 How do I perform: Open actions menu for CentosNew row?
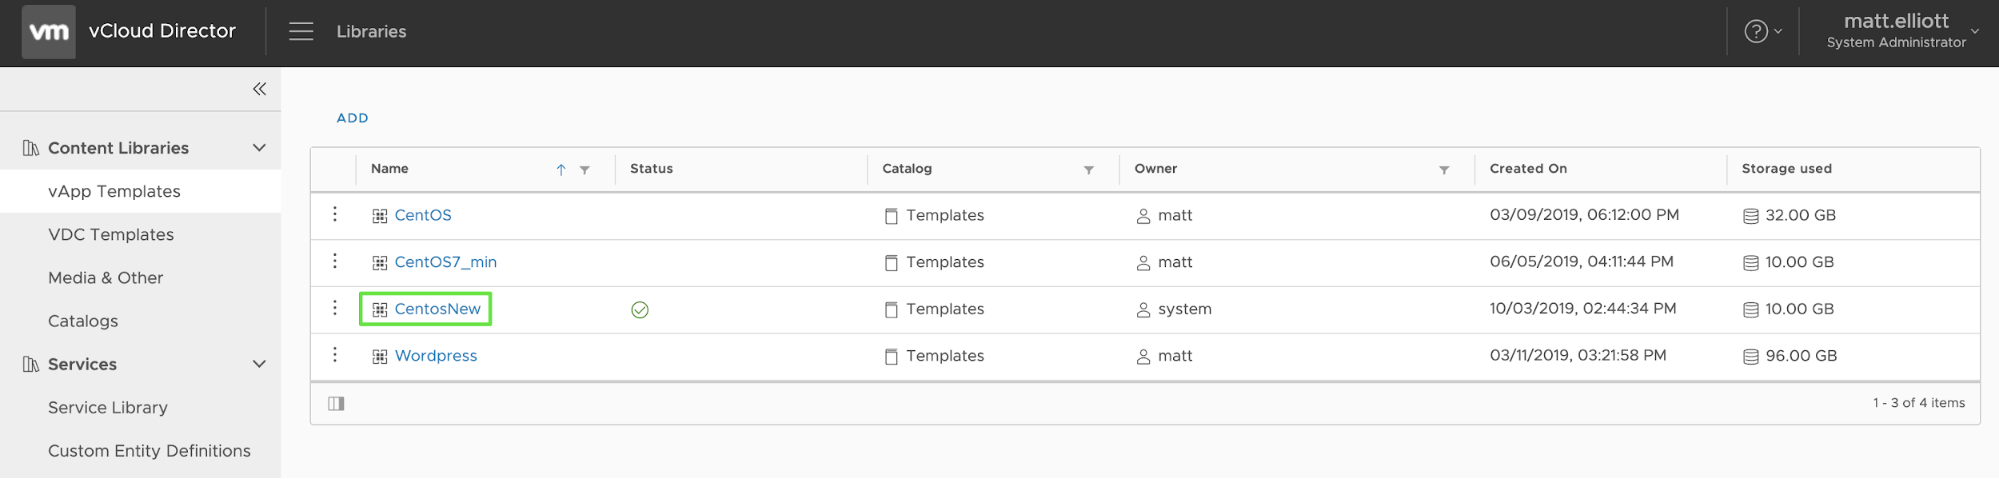click(335, 308)
